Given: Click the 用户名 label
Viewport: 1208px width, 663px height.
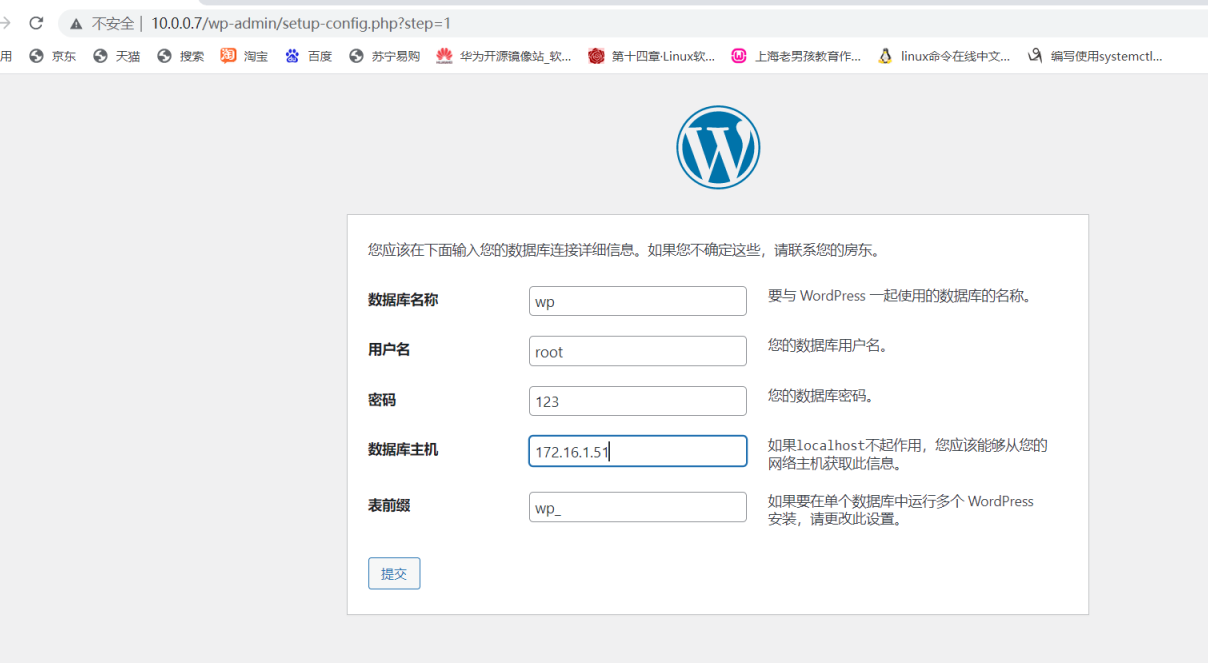Looking at the screenshot, I should pyautogui.click(x=389, y=349).
